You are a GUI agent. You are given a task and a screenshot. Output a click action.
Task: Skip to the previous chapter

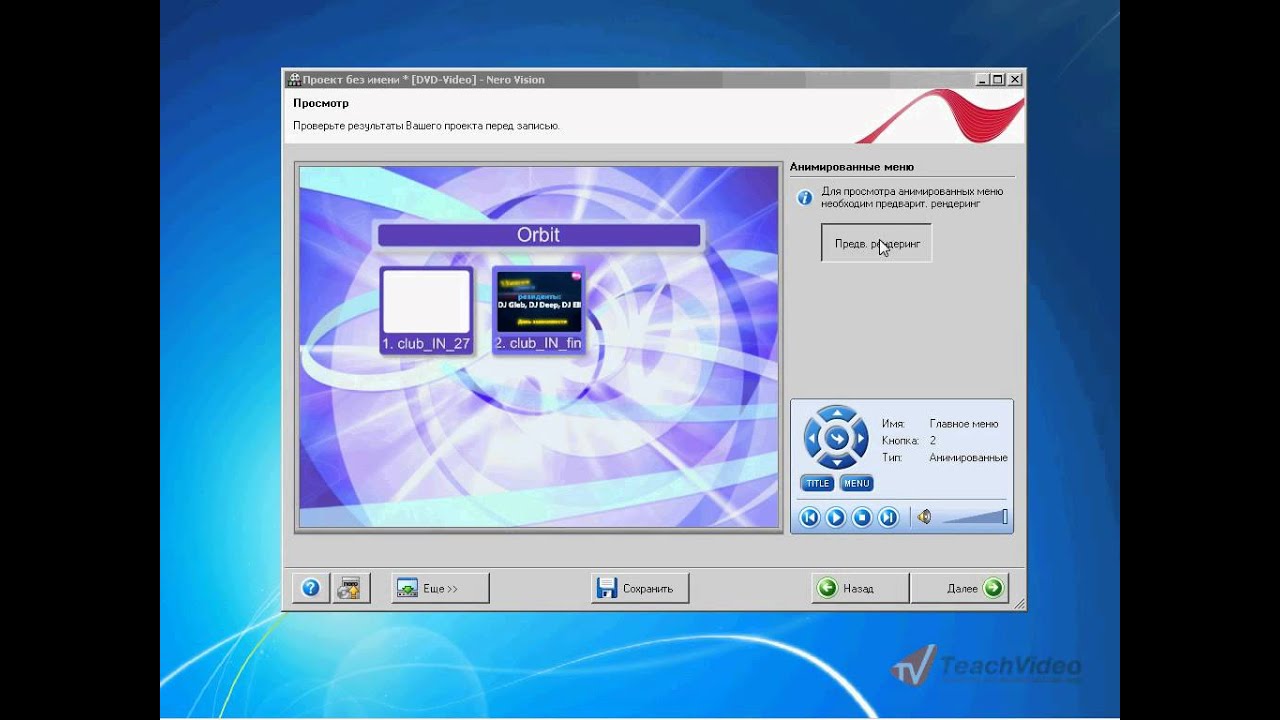point(810,518)
